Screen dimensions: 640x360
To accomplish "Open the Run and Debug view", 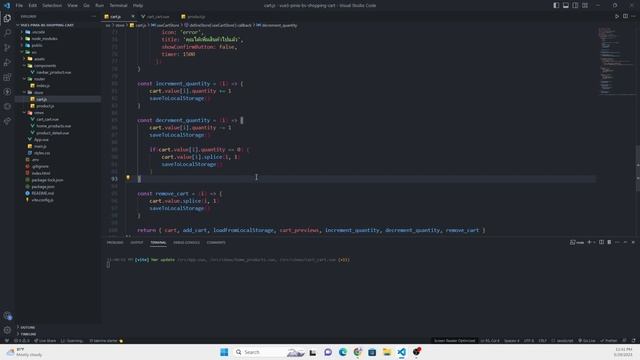I will 7,62.
